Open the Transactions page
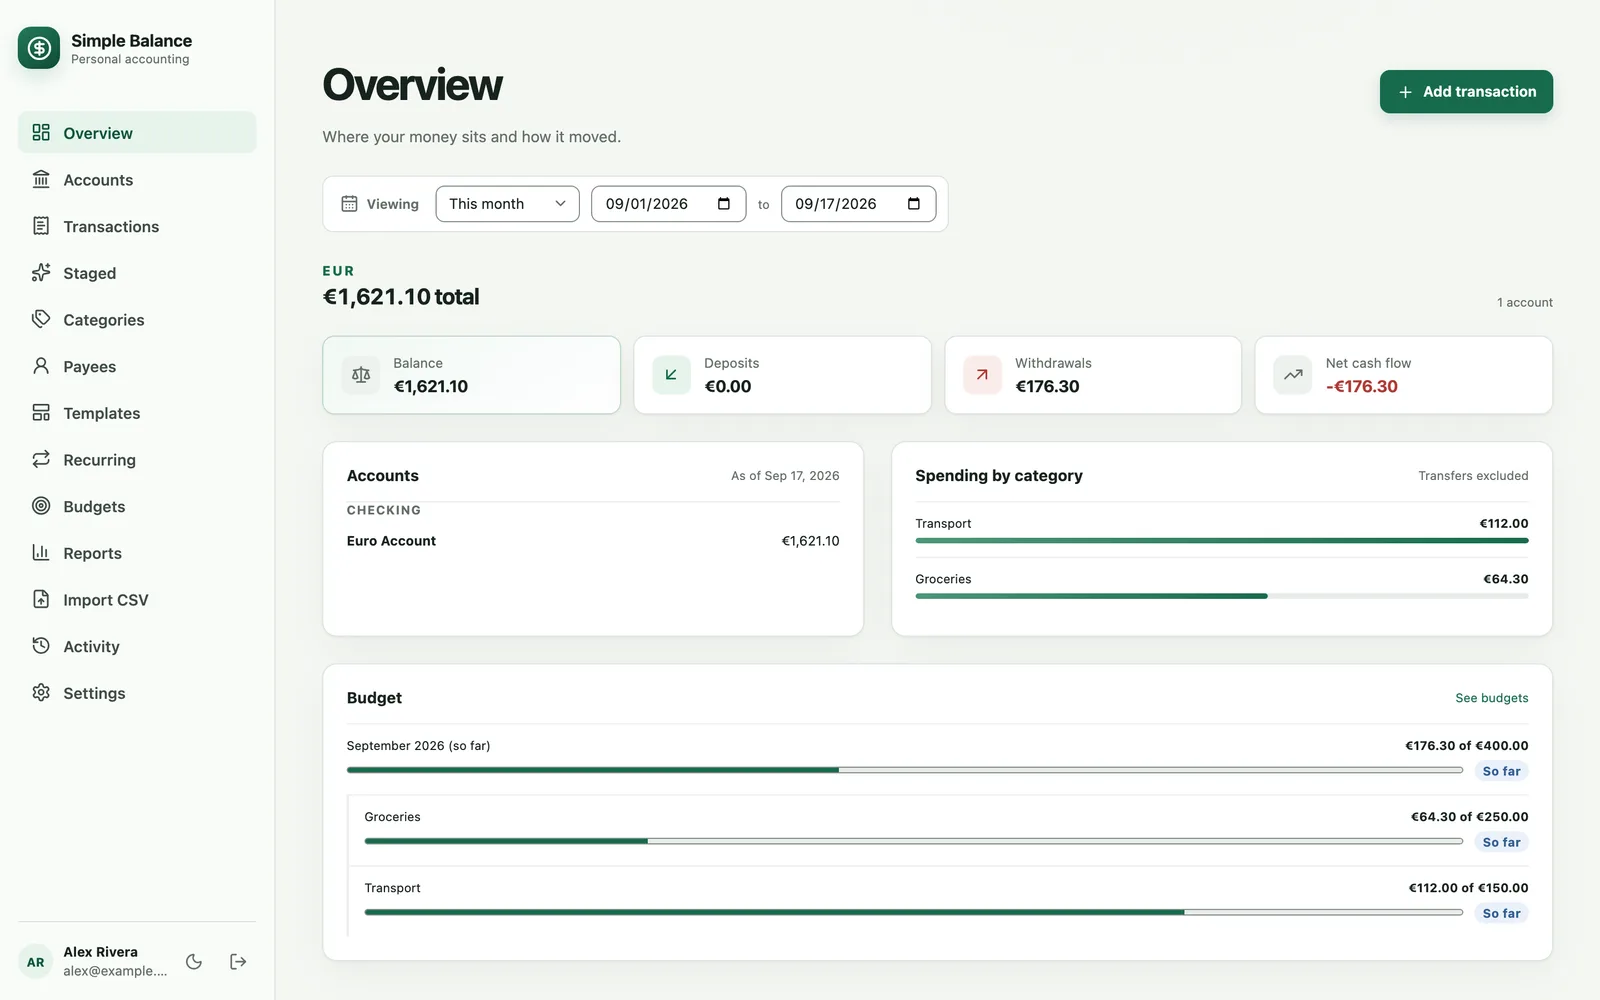This screenshot has width=1600, height=1000. pos(137,226)
